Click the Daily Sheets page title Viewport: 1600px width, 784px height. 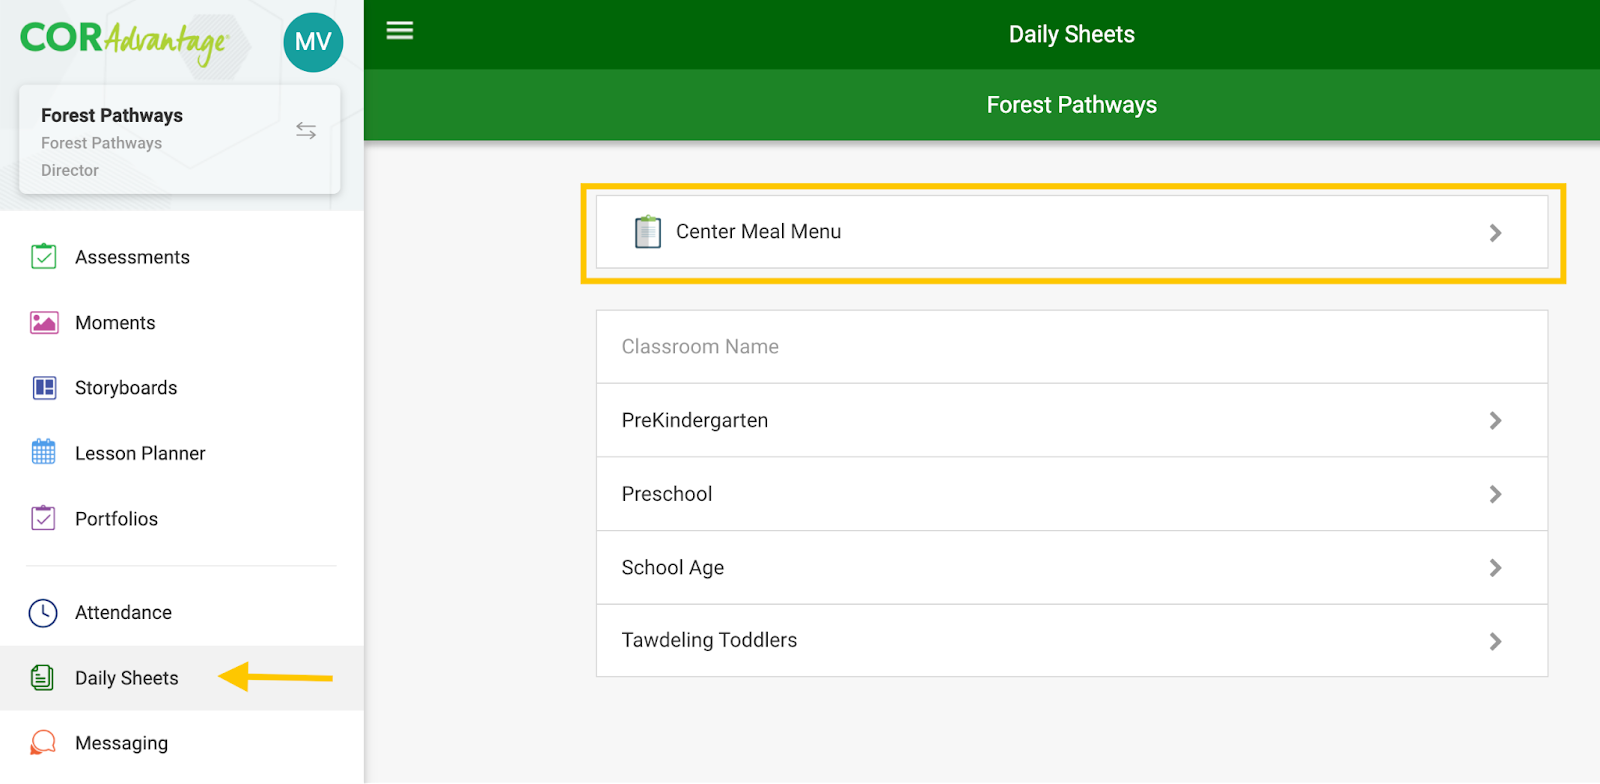[x=1072, y=35]
